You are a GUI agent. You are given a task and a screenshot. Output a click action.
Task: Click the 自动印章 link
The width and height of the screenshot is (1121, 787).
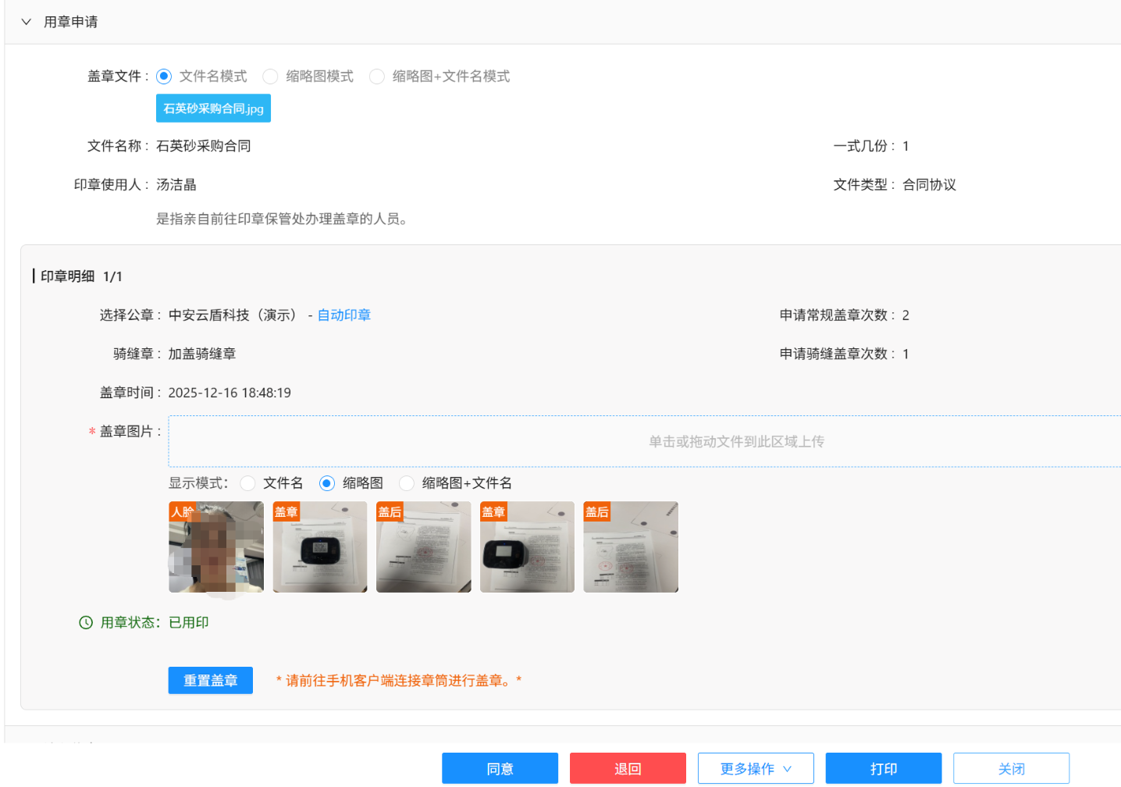pos(344,315)
